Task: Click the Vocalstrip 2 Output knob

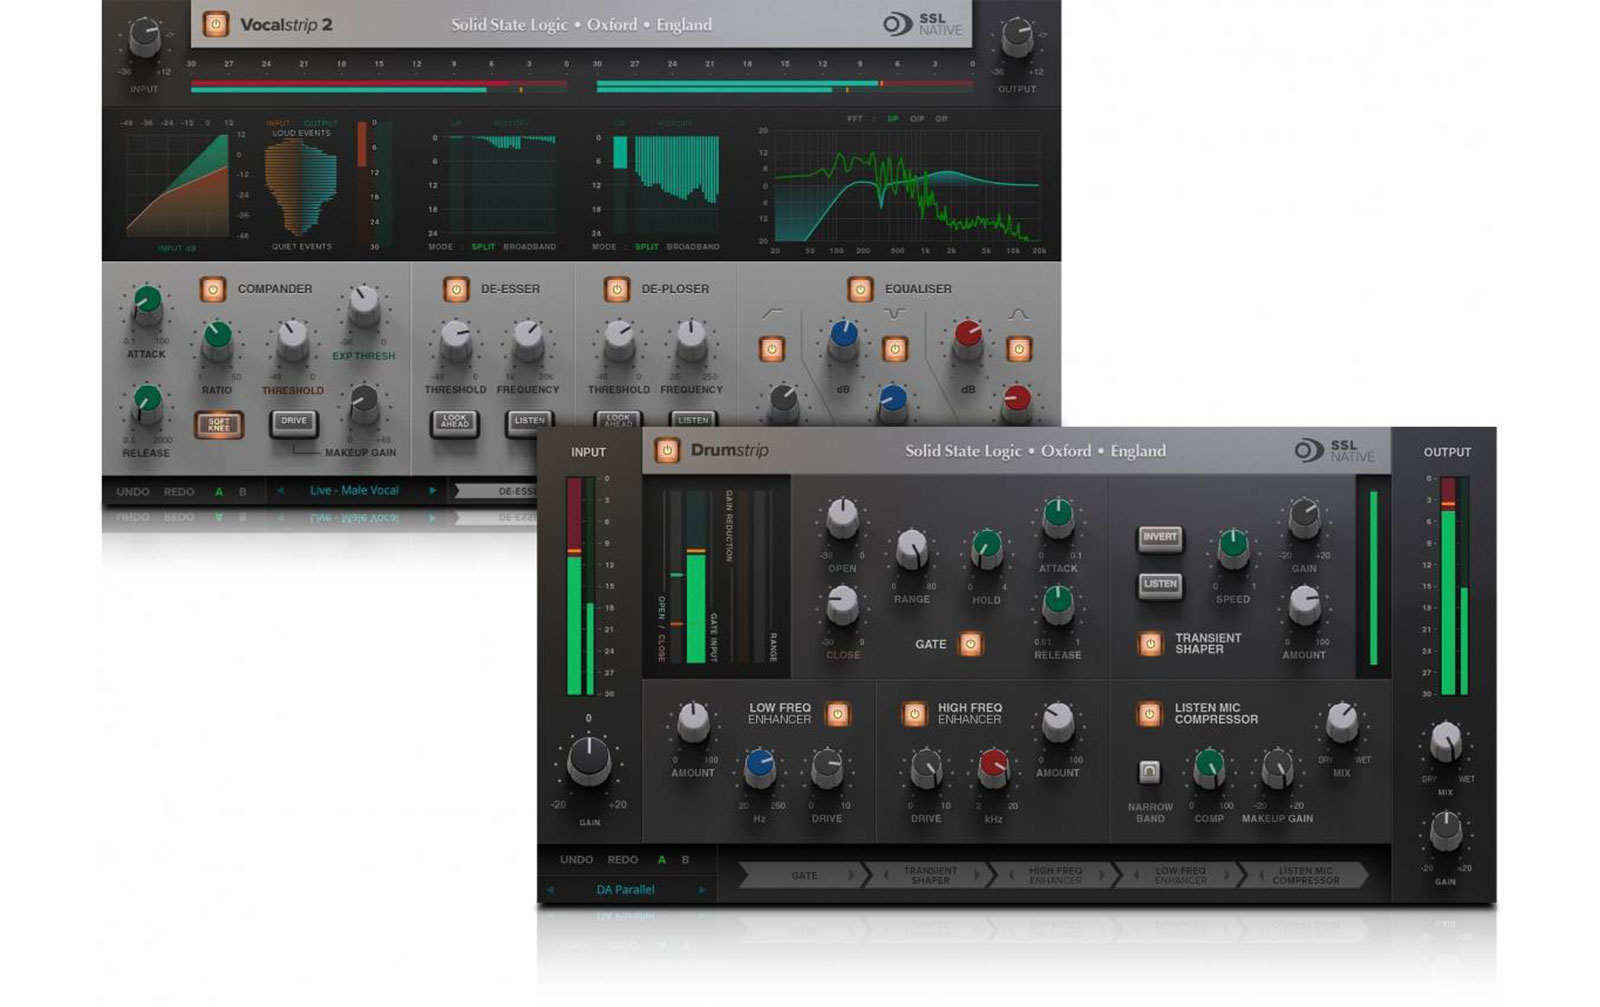Action: click(1017, 39)
